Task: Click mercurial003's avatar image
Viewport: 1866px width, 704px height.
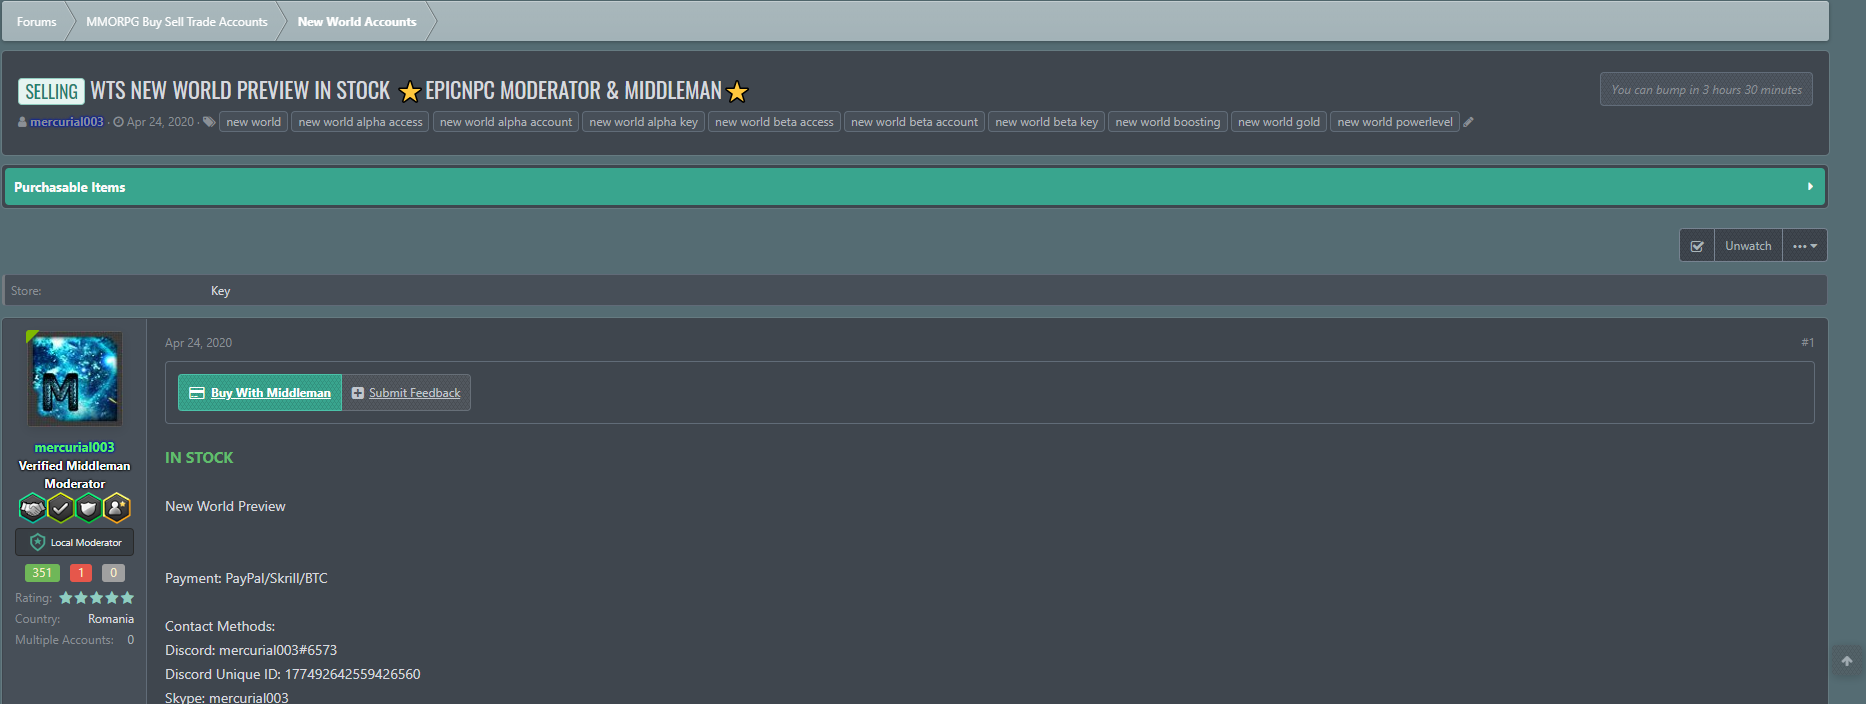Action: click(75, 379)
